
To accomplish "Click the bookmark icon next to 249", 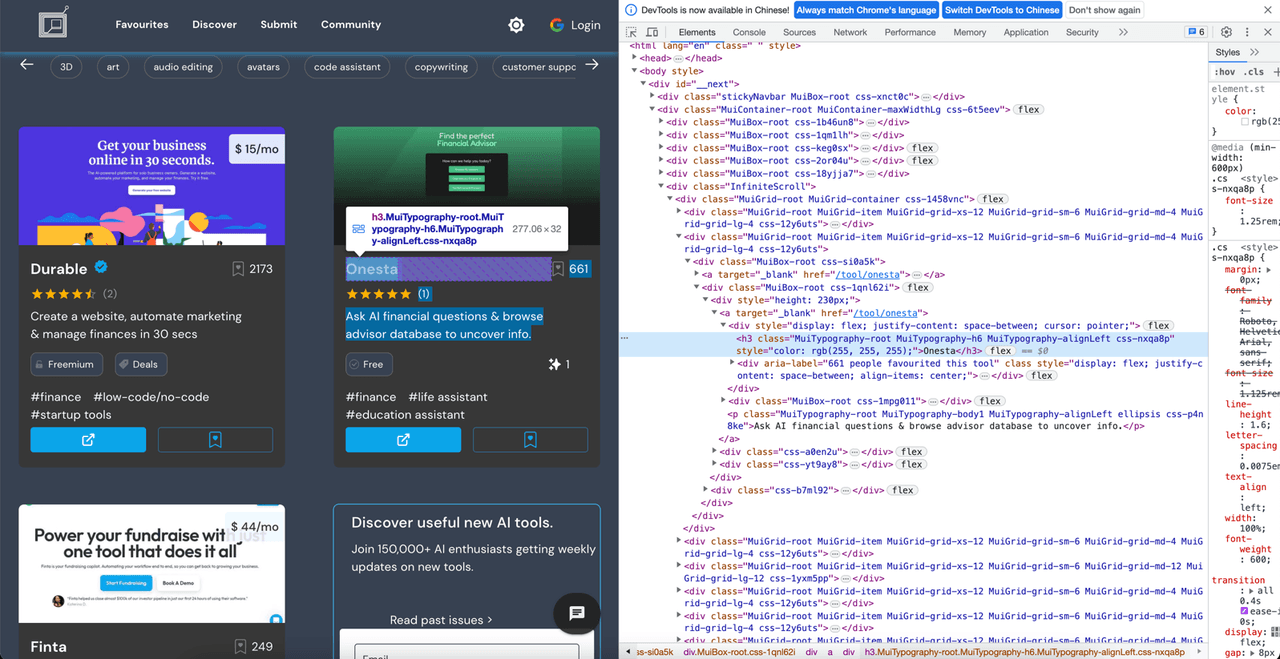I will click(x=240, y=647).
